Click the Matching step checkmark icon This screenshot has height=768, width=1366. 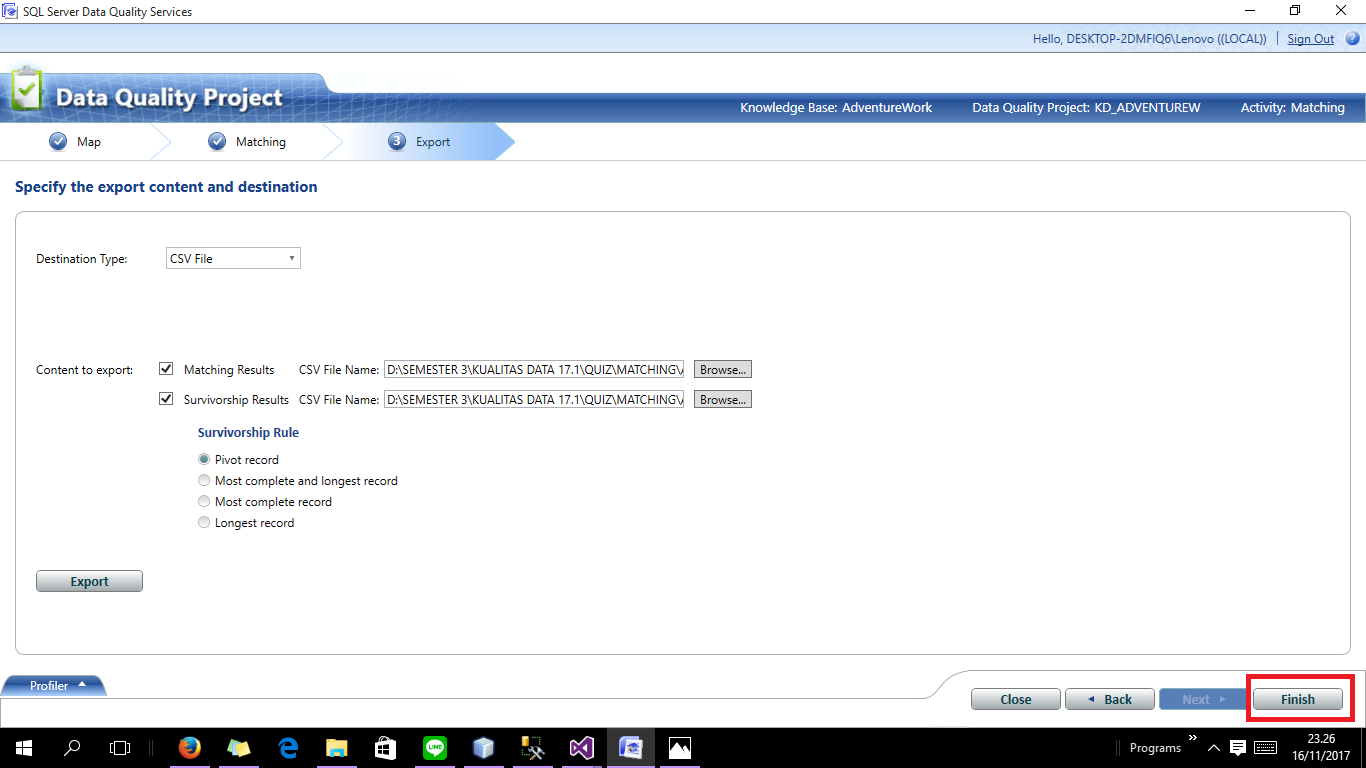pyautogui.click(x=217, y=141)
